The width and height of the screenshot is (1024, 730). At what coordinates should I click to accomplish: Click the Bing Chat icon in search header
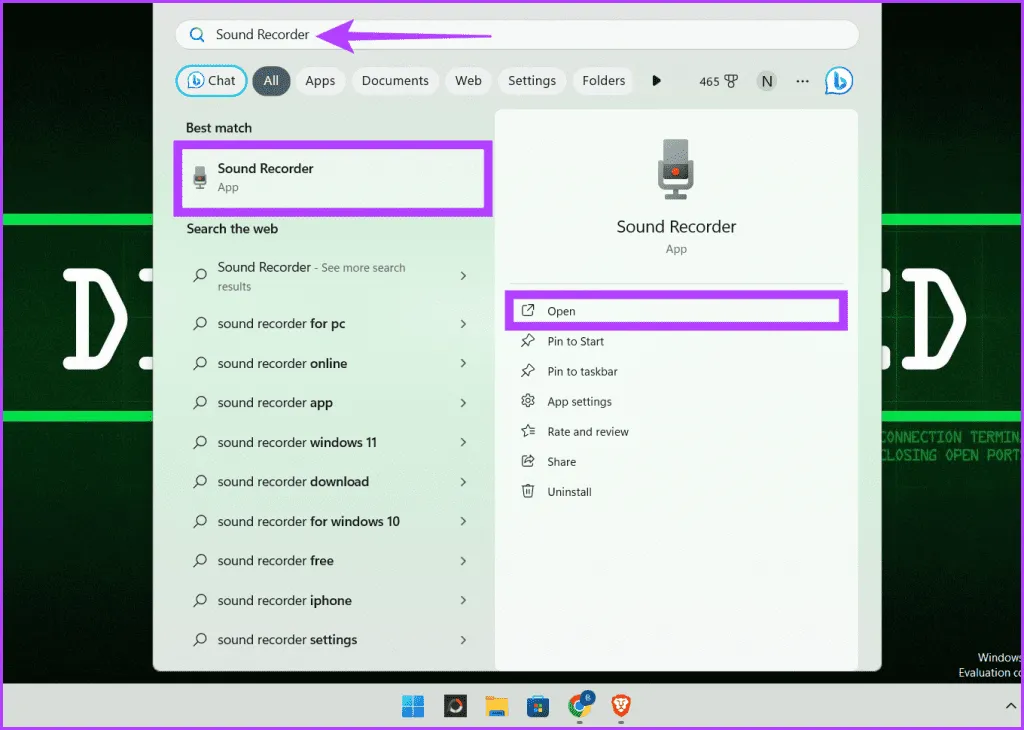[838, 81]
